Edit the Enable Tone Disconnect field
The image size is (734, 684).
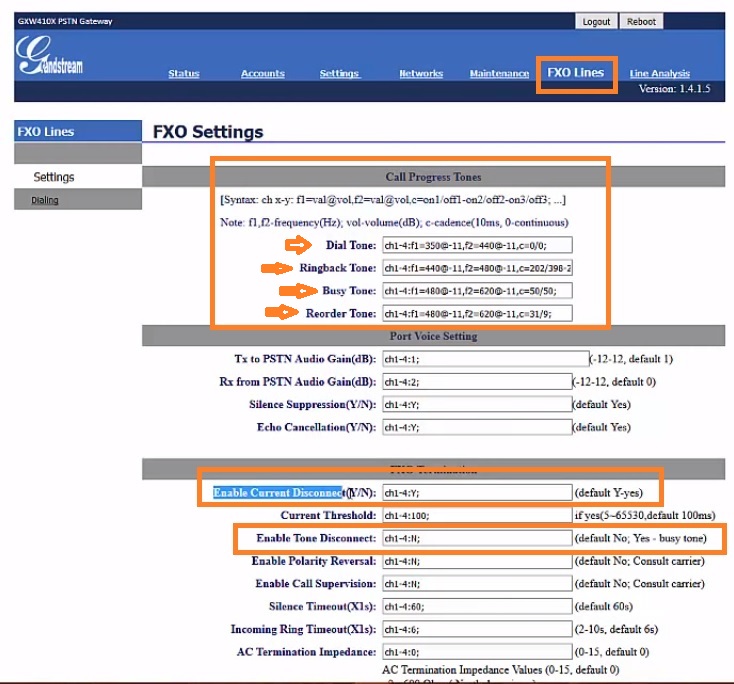(x=476, y=538)
